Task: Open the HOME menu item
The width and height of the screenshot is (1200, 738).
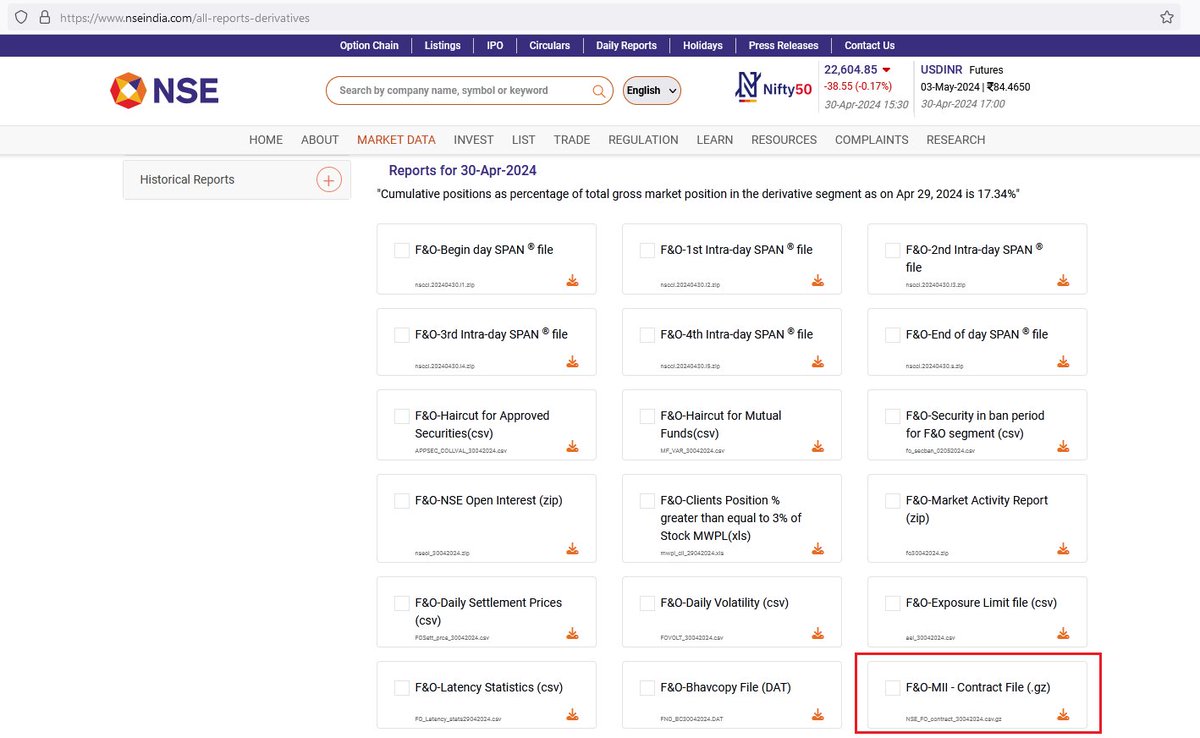Action: pos(266,140)
